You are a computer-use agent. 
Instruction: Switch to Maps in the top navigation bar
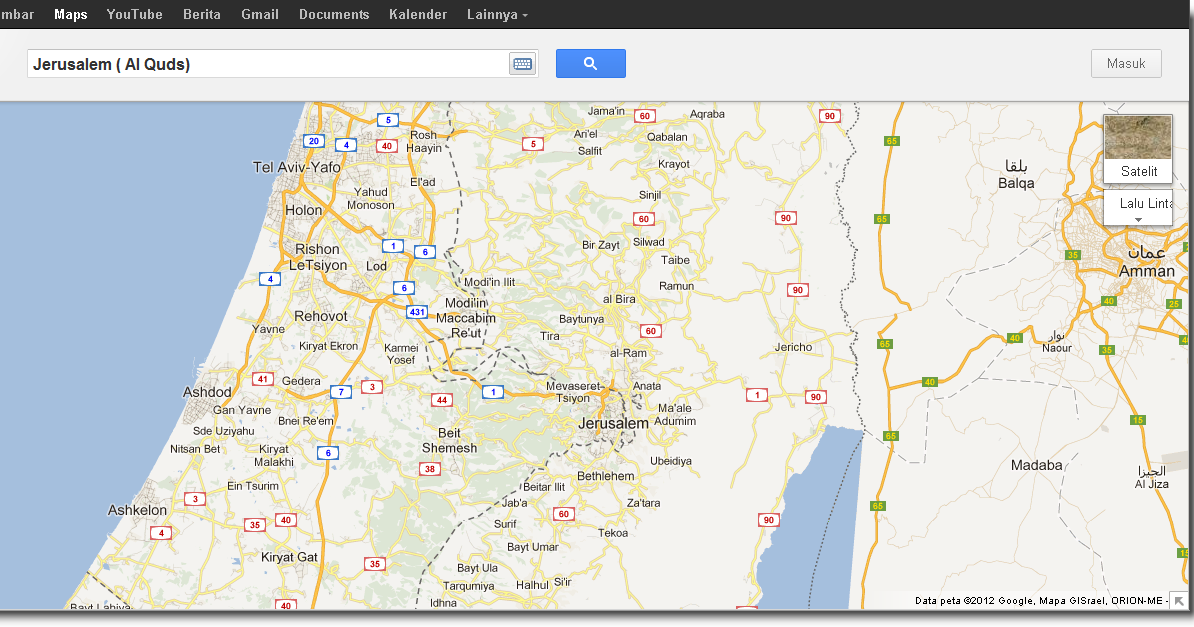point(71,14)
